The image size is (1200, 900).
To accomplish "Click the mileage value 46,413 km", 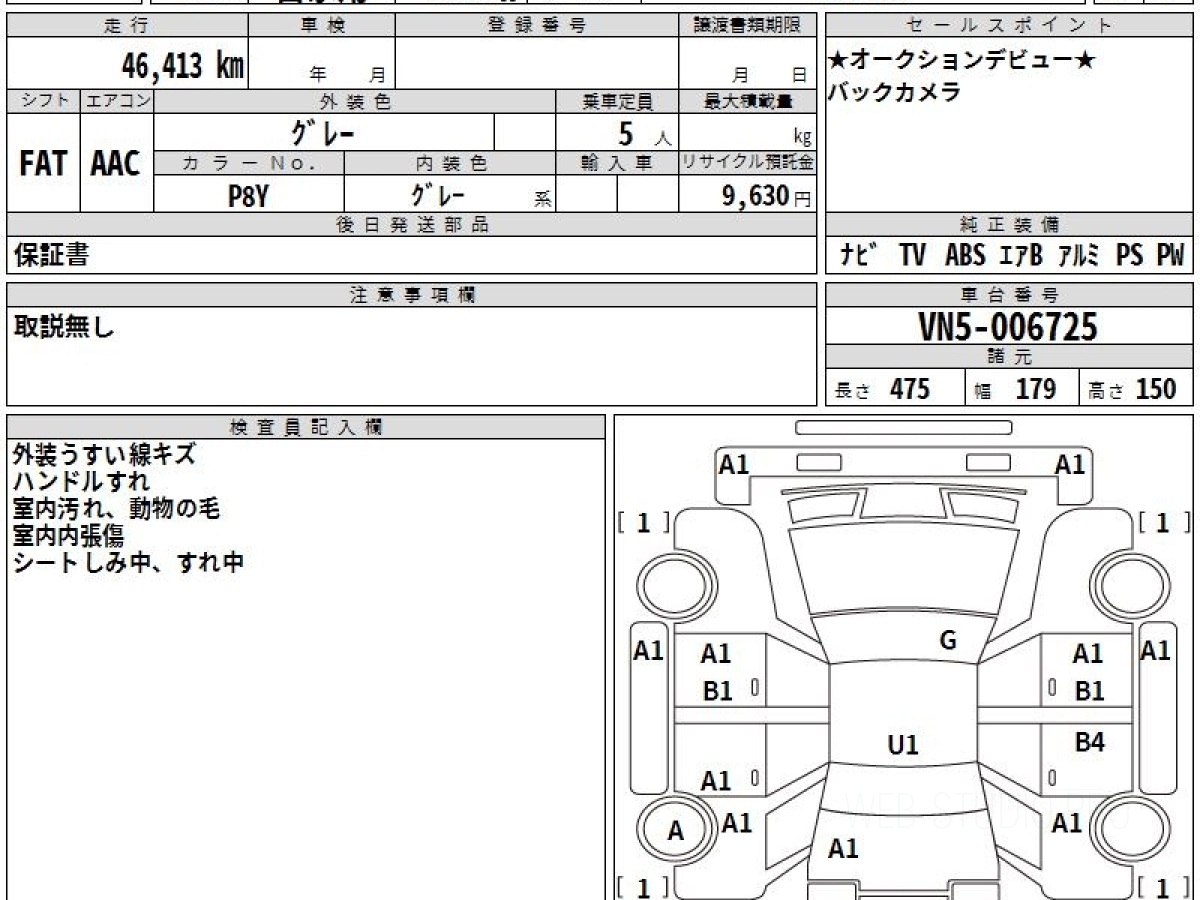I will 183,66.
